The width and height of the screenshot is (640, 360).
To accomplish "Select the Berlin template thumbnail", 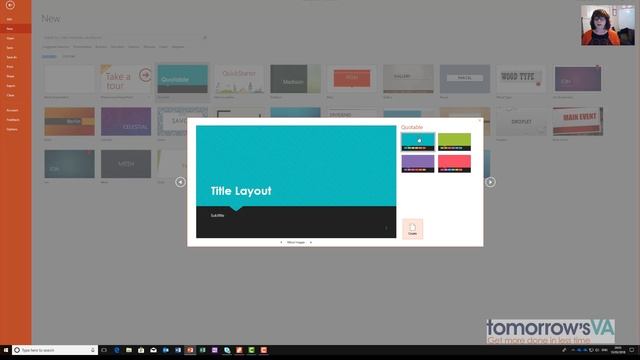I will (69, 122).
